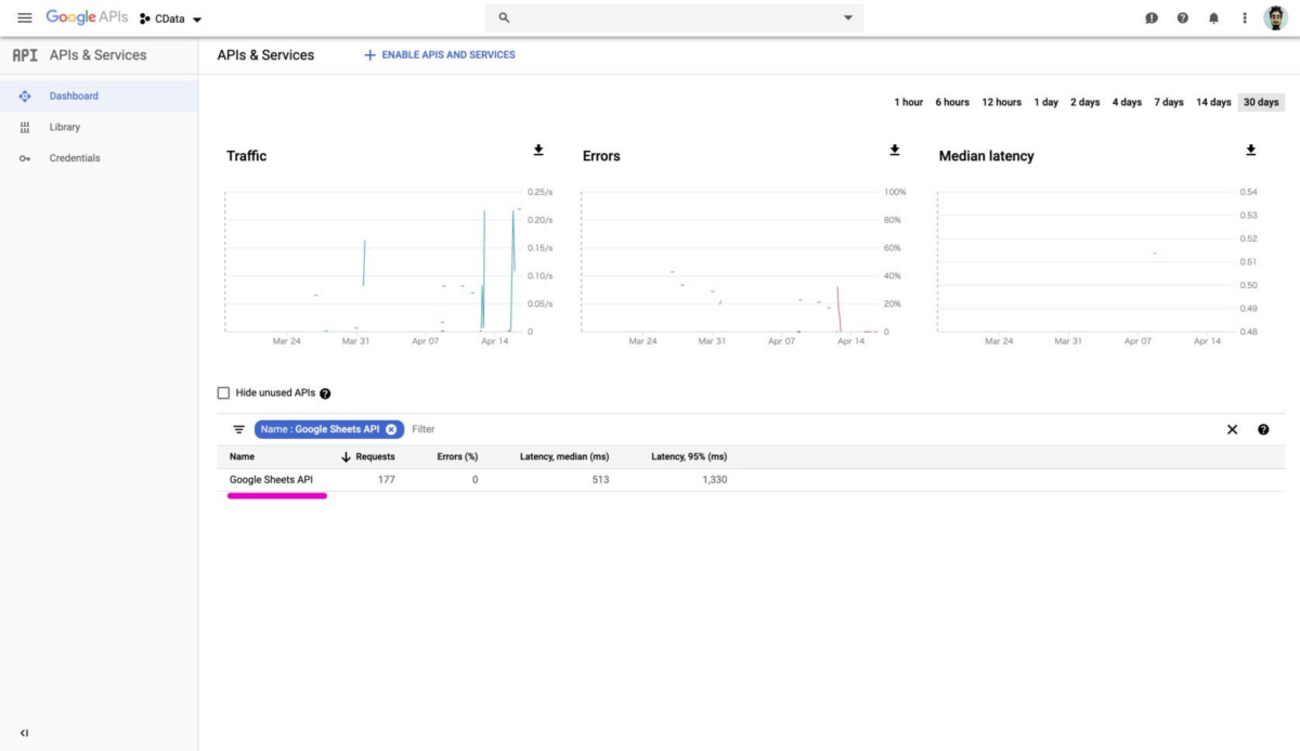The height and width of the screenshot is (751, 1300).
Task: Open the help question mark icon
Action: tap(1182, 18)
